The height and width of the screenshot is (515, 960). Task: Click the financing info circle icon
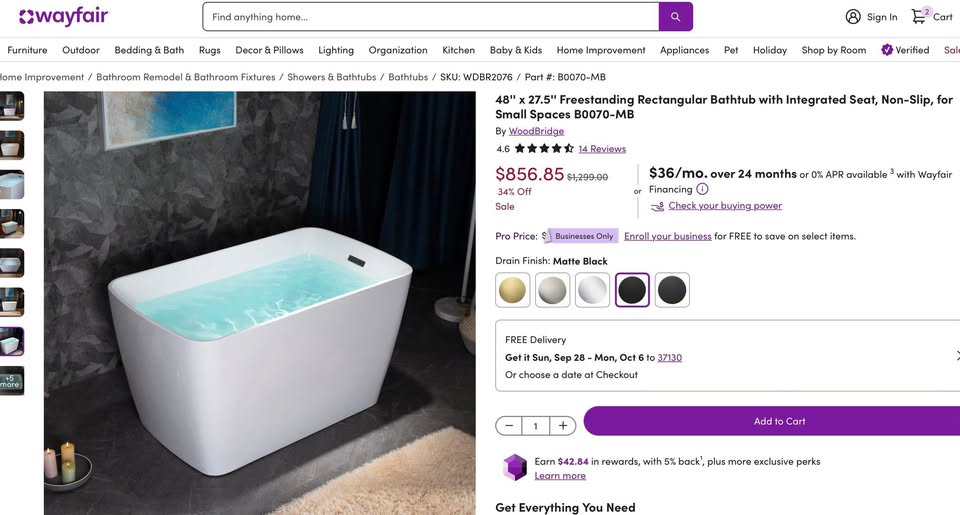[702, 189]
